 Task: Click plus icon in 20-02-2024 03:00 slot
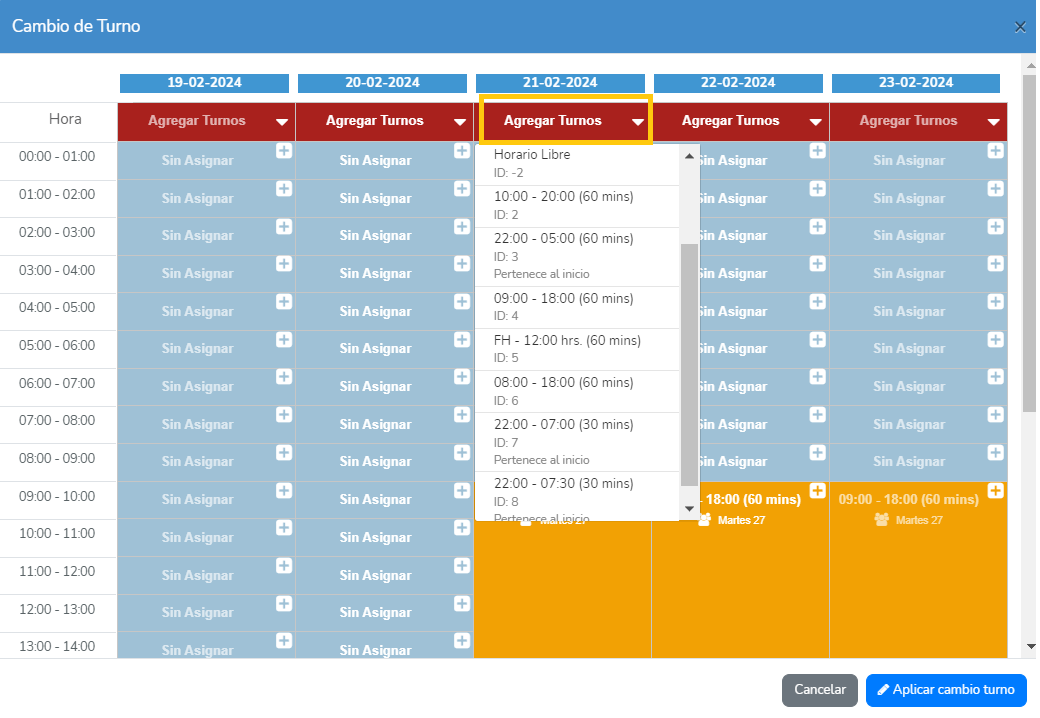pos(462,264)
